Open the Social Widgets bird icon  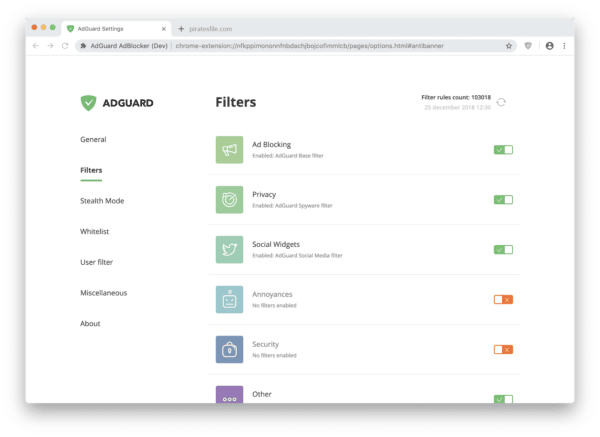229,249
